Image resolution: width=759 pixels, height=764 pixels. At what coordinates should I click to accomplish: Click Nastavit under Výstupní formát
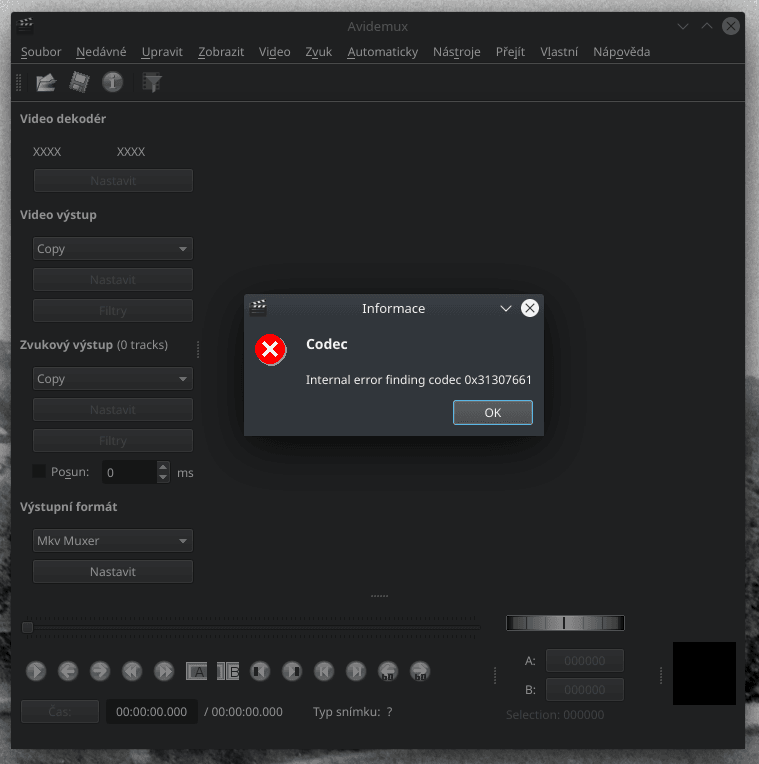(x=113, y=572)
